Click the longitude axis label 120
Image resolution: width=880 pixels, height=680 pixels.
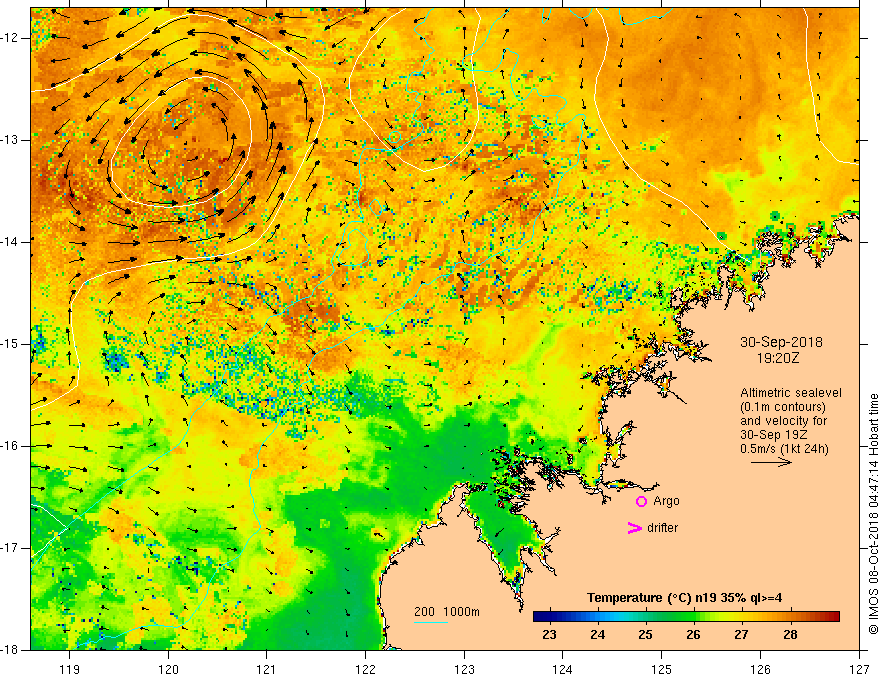(168, 669)
